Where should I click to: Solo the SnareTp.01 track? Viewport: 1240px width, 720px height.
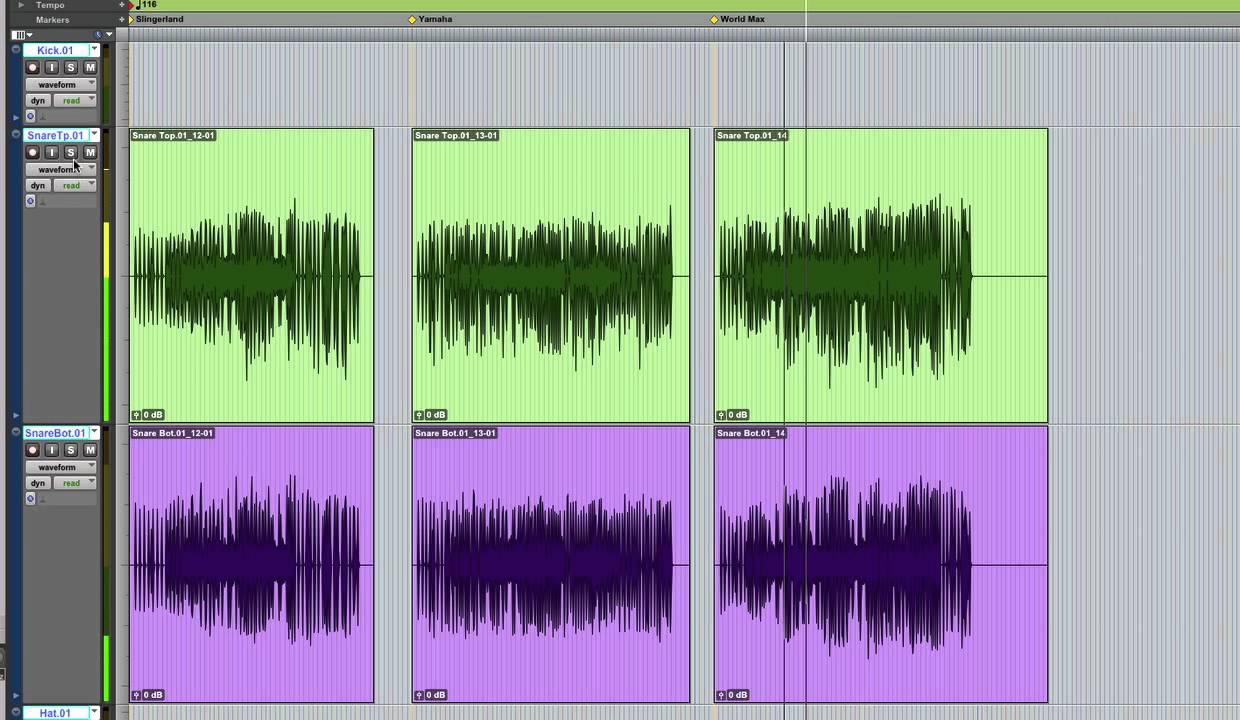pyautogui.click(x=70, y=152)
